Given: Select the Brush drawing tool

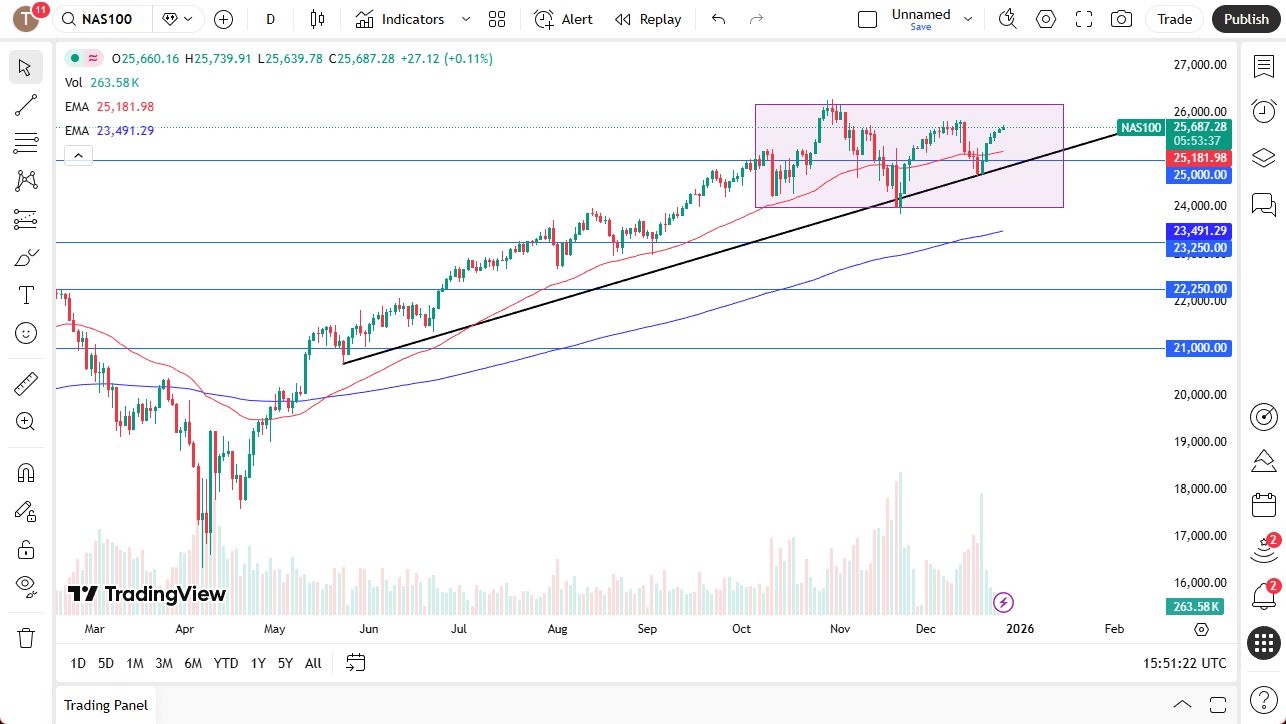Looking at the screenshot, I should click(x=25, y=257).
